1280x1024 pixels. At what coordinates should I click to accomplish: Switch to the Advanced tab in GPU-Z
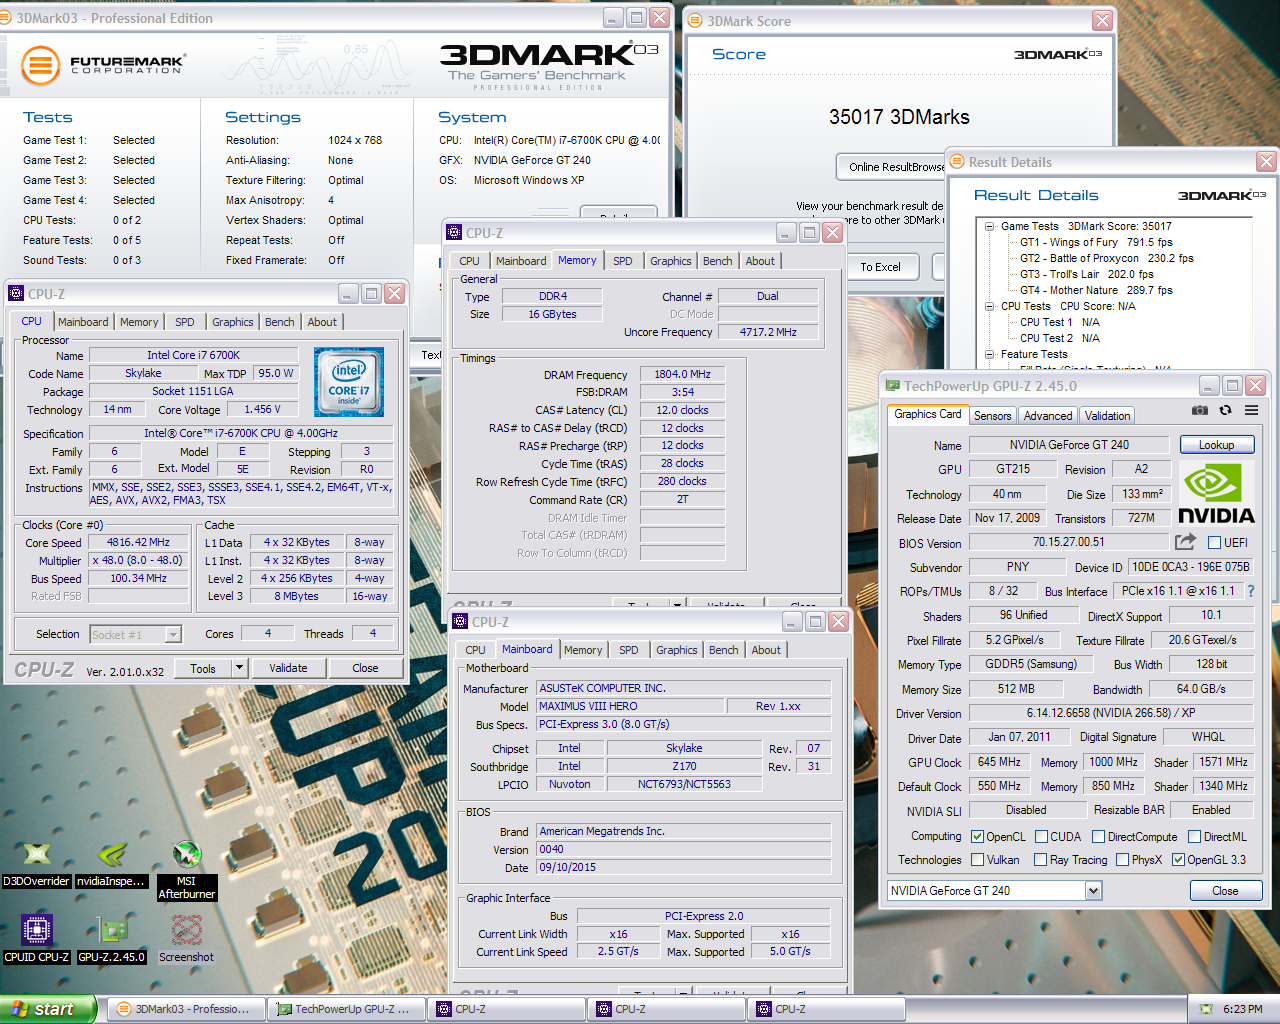pyautogui.click(x=1048, y=416)
